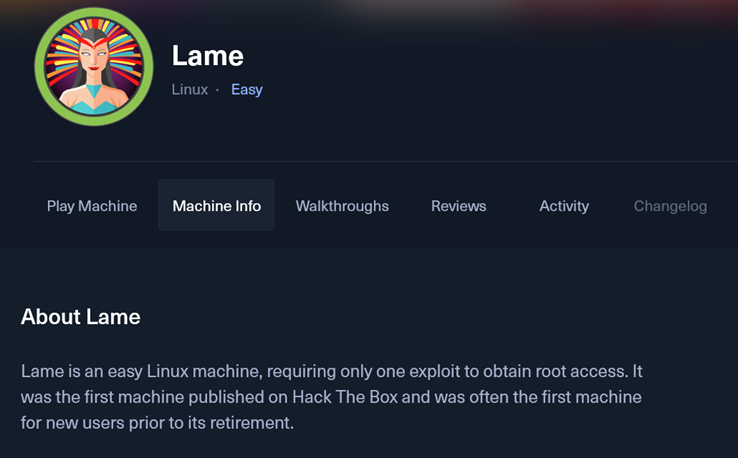Click the Linux operating system label
Image resolution: width=738 pixels, height=458 pixels.
coord(190,89)
